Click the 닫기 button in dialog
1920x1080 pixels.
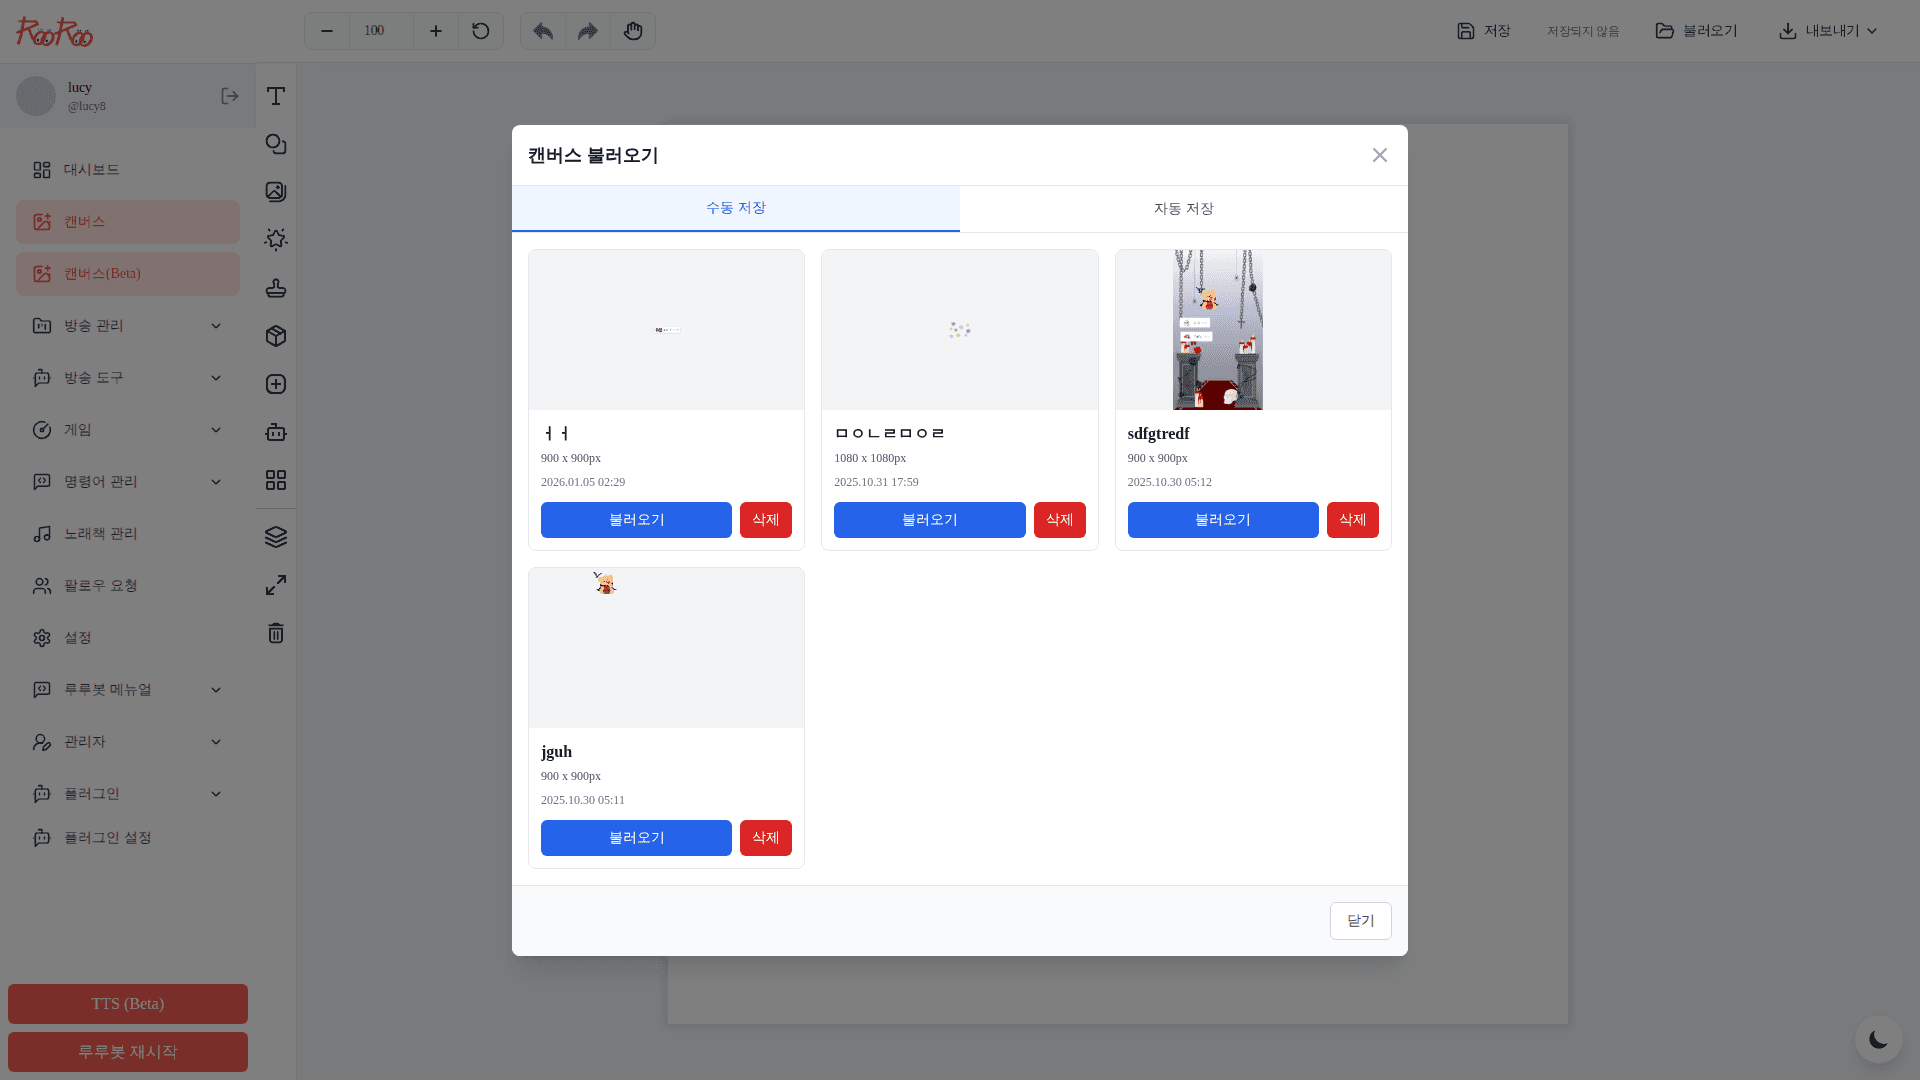click(x=1360, y=921)
